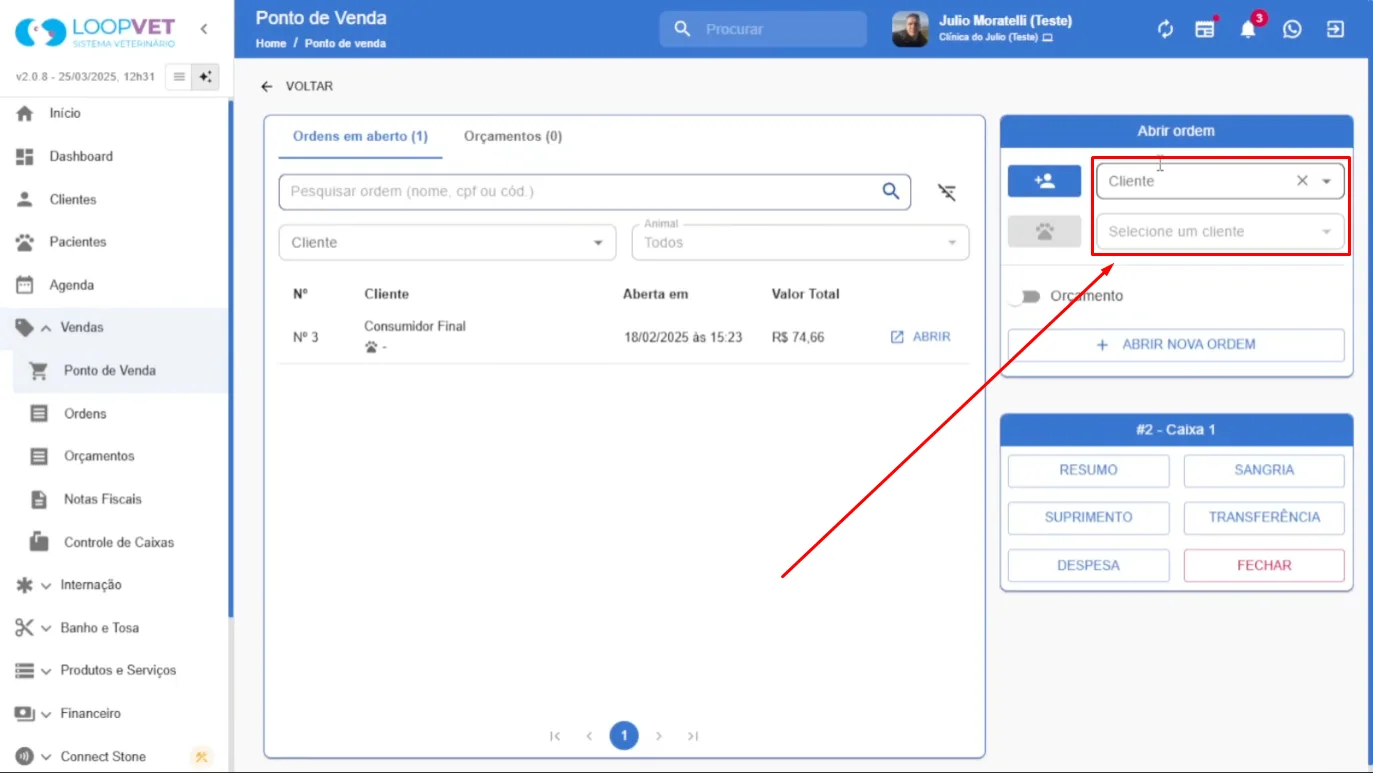The height and width of the screenshot is (773, 1373).
Task: Click the ABRIR NOVA ORDEM button
Action: pos(1176,345)
